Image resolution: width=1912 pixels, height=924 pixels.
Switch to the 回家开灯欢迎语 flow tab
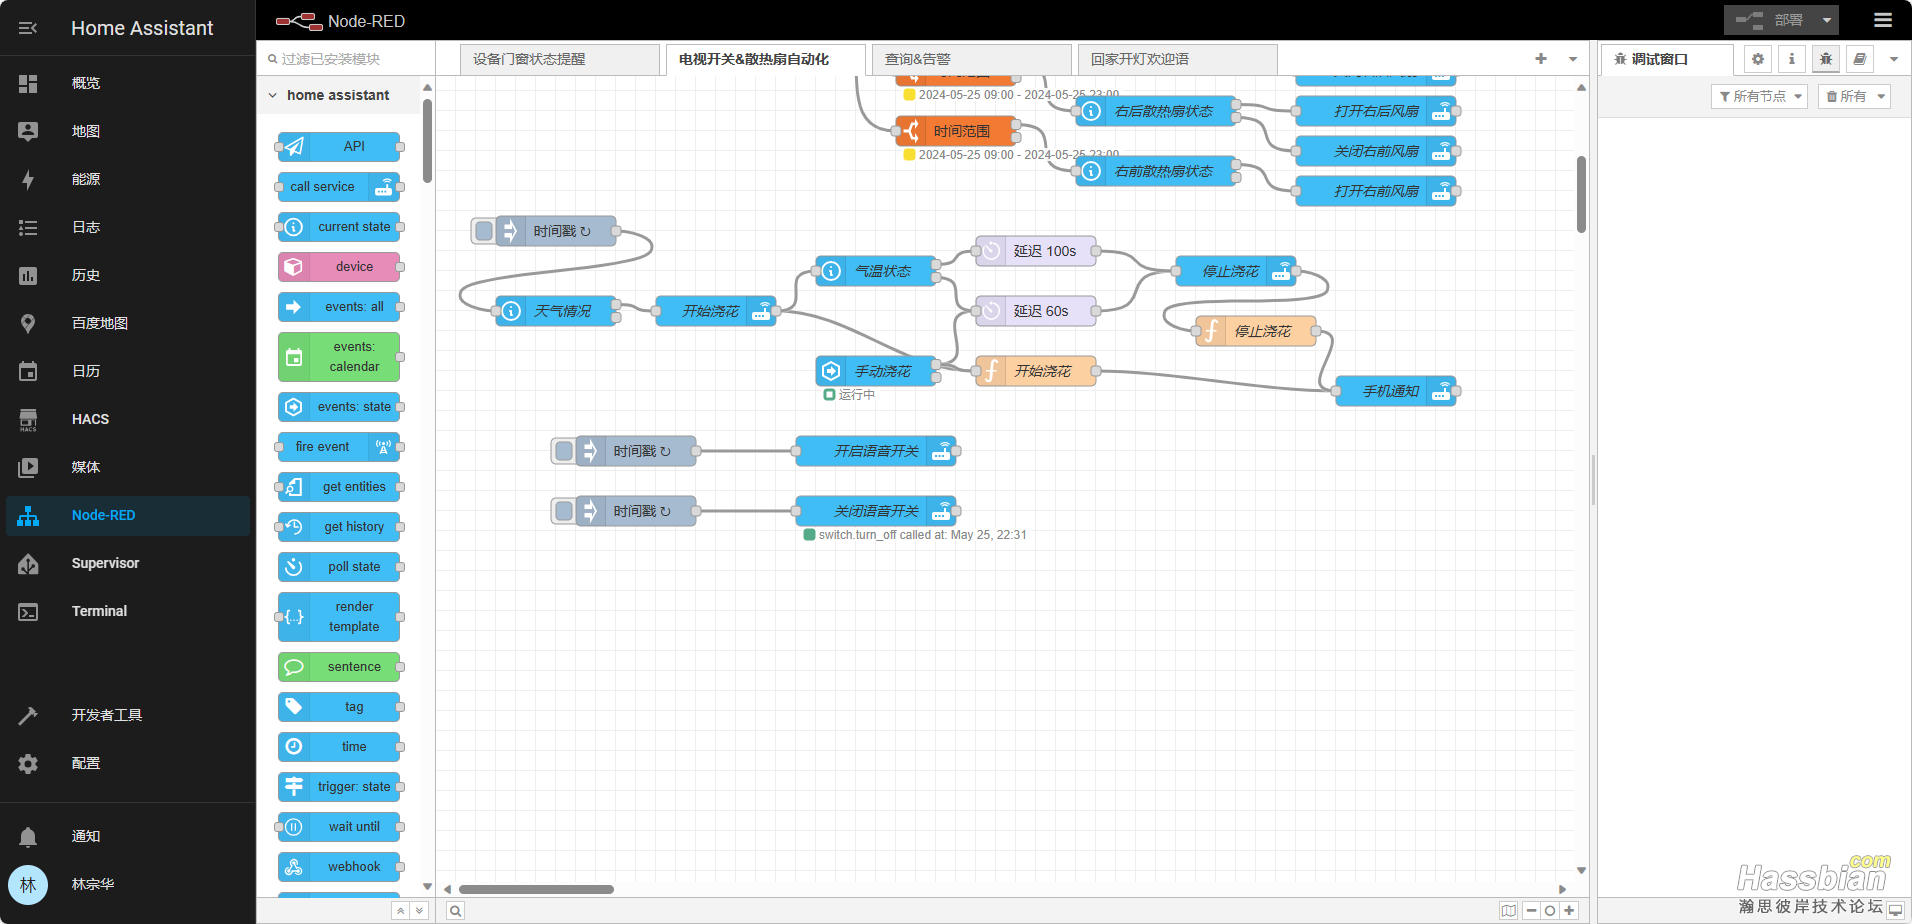pyautogui.click(x=1178, y=59)
